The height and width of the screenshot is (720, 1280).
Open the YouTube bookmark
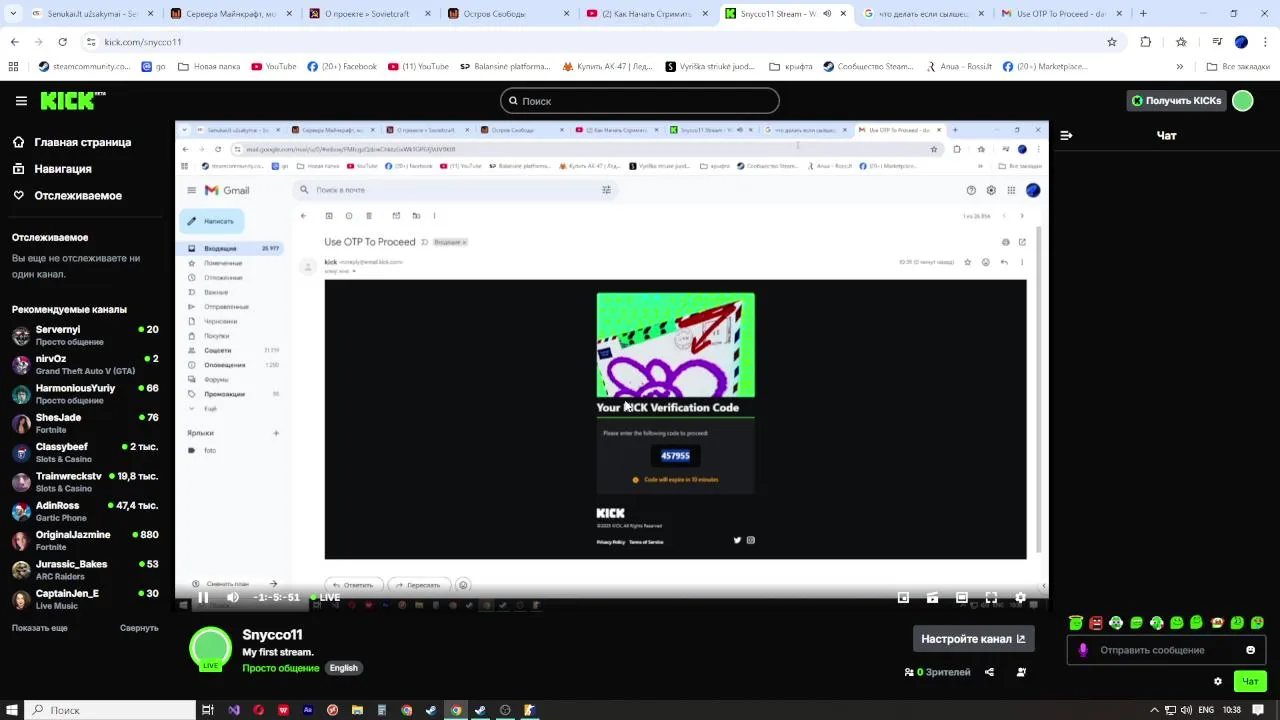(273, 67)
